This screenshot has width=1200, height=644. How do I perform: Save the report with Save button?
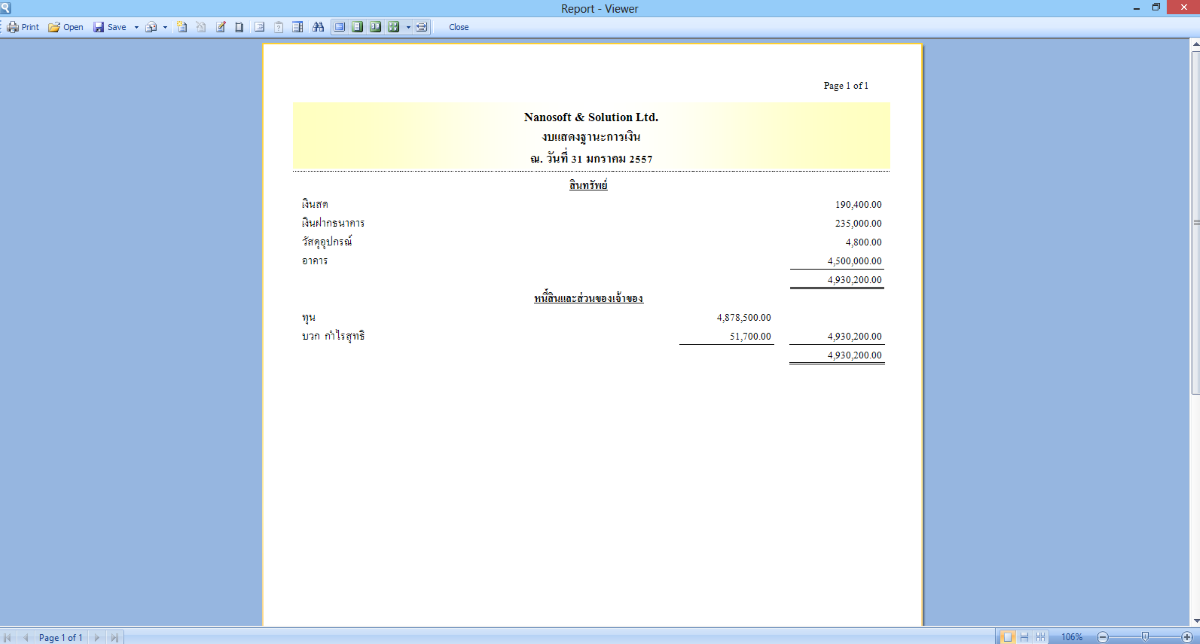[110, 27]
